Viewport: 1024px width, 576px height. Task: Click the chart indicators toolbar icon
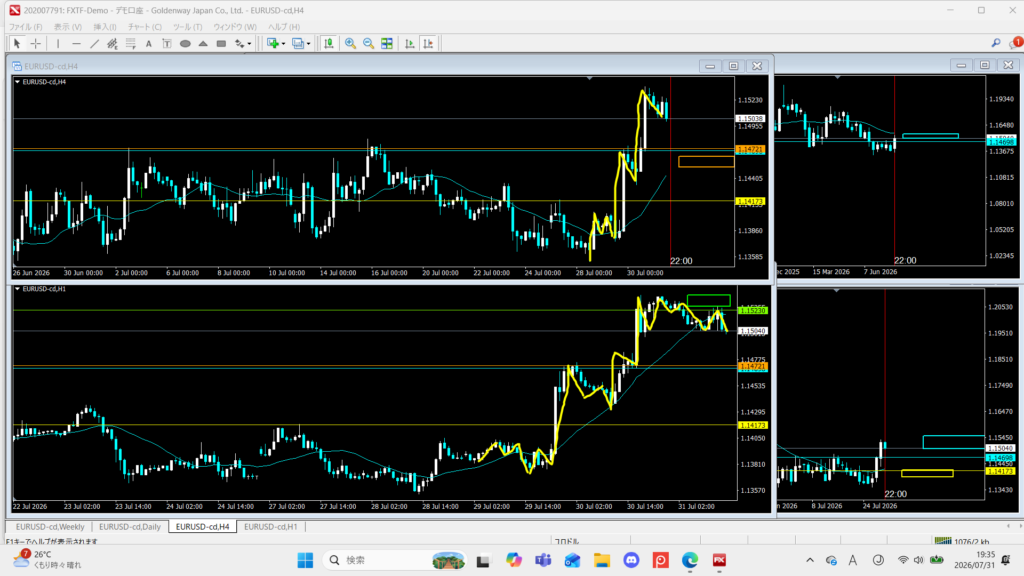tap(329, 44)
